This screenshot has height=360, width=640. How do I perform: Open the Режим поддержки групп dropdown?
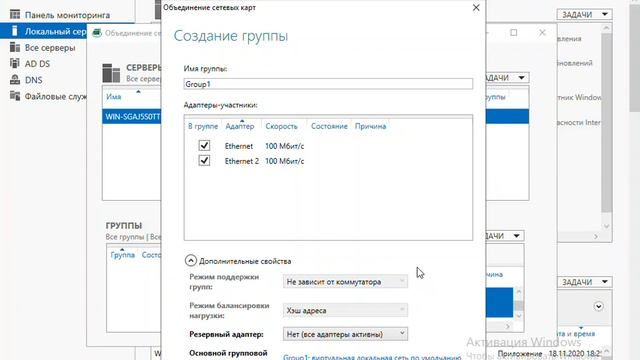click(345, 282)
